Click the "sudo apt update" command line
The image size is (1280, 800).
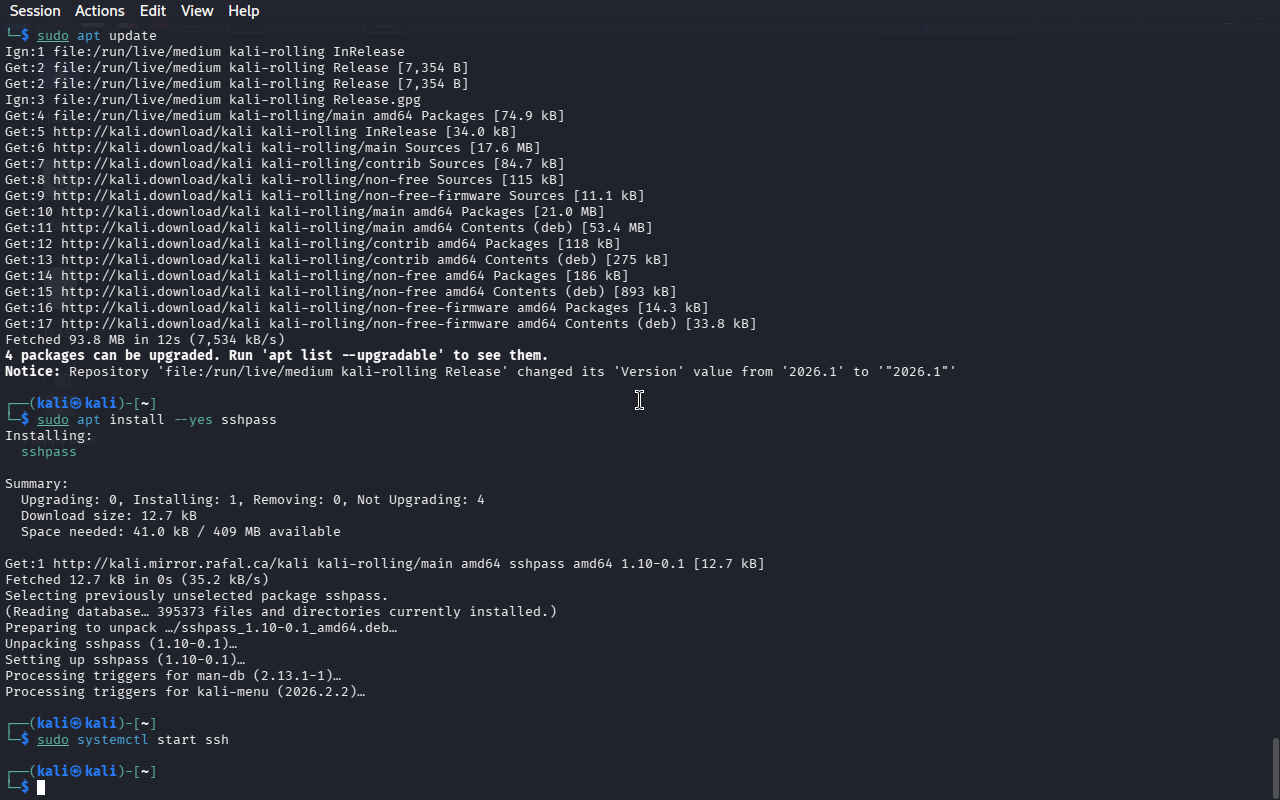(x=97, y=36)
